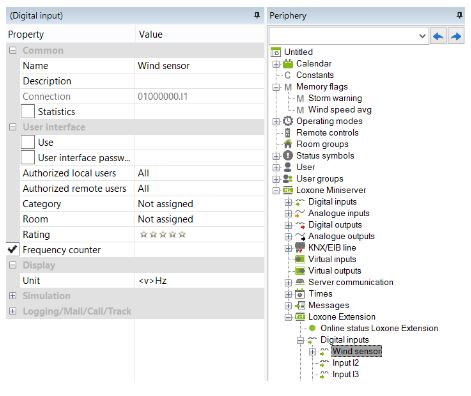The width and height of the screenshot is (471, 396).
Task: Click the Loxone Extension icon
Action: [300, 317]
